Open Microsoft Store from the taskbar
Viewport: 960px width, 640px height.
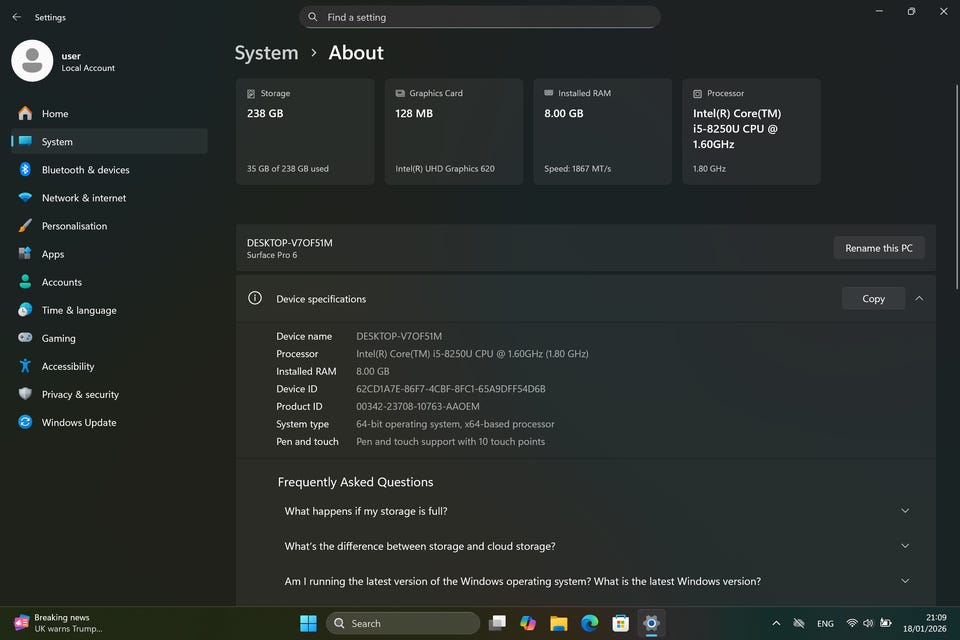(x=620, y=623)
